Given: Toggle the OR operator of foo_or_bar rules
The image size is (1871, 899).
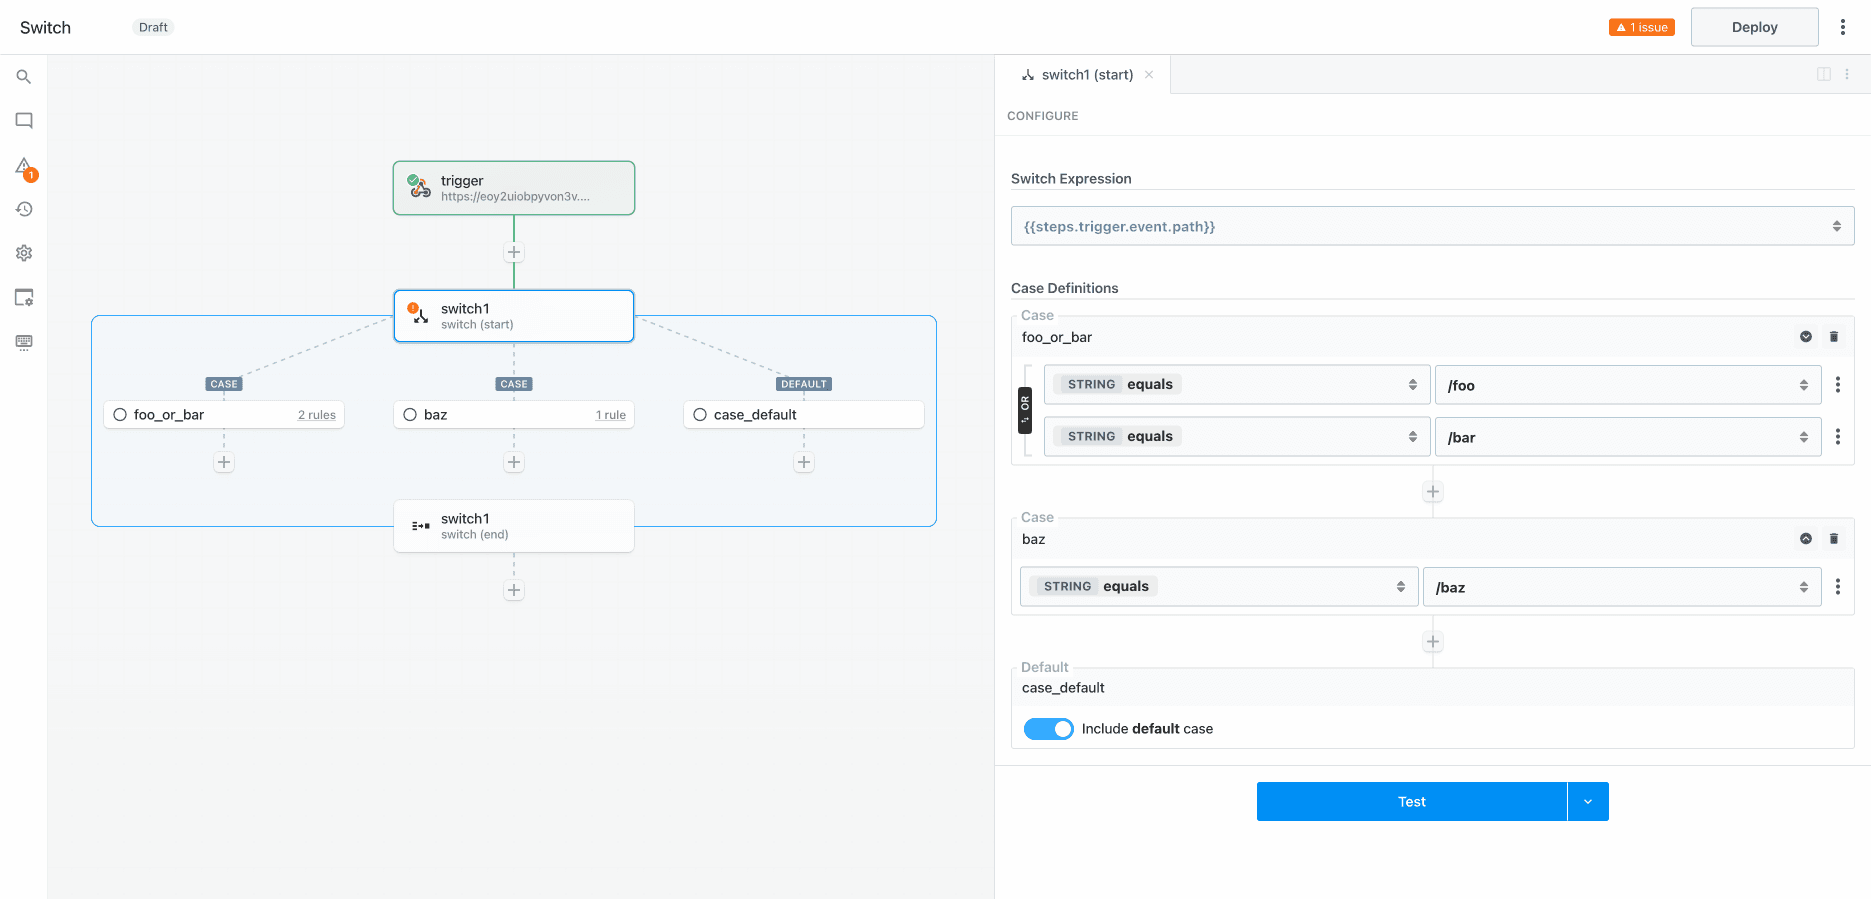Looking at the screenshot, I should [x=1025, y=410].
